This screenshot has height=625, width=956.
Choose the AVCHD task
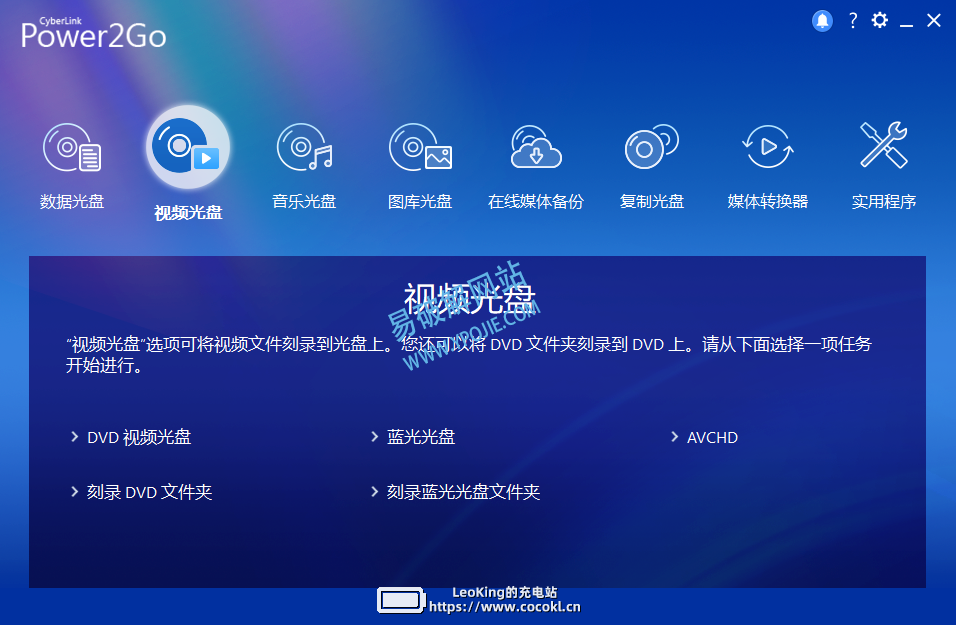click(x=712, y=438)
